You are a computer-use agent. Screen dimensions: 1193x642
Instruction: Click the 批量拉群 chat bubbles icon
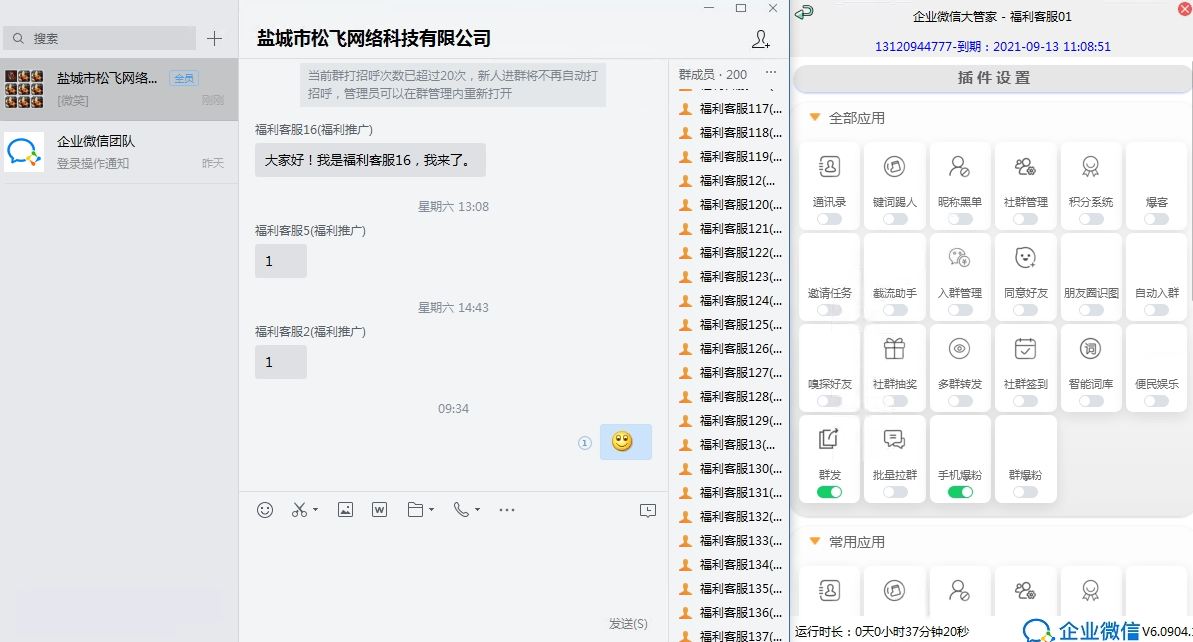[895, 440]
